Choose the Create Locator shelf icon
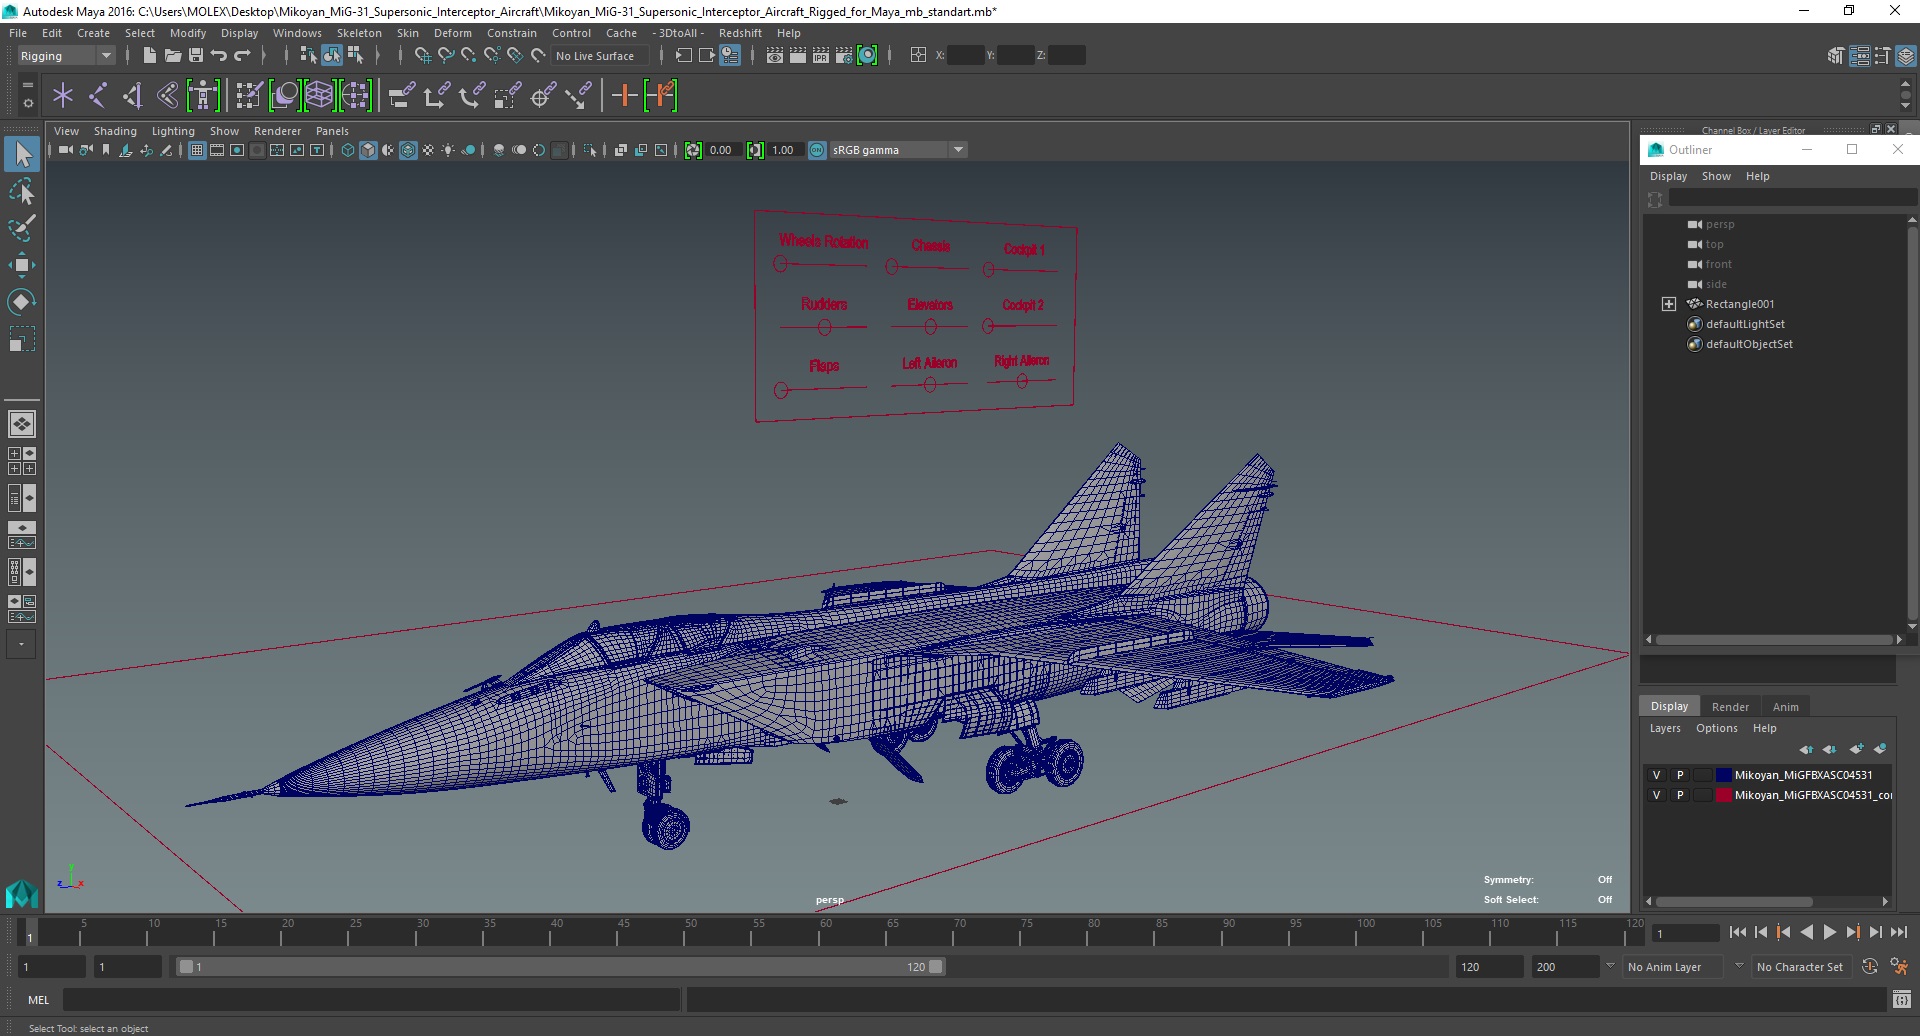 (63, 96)
